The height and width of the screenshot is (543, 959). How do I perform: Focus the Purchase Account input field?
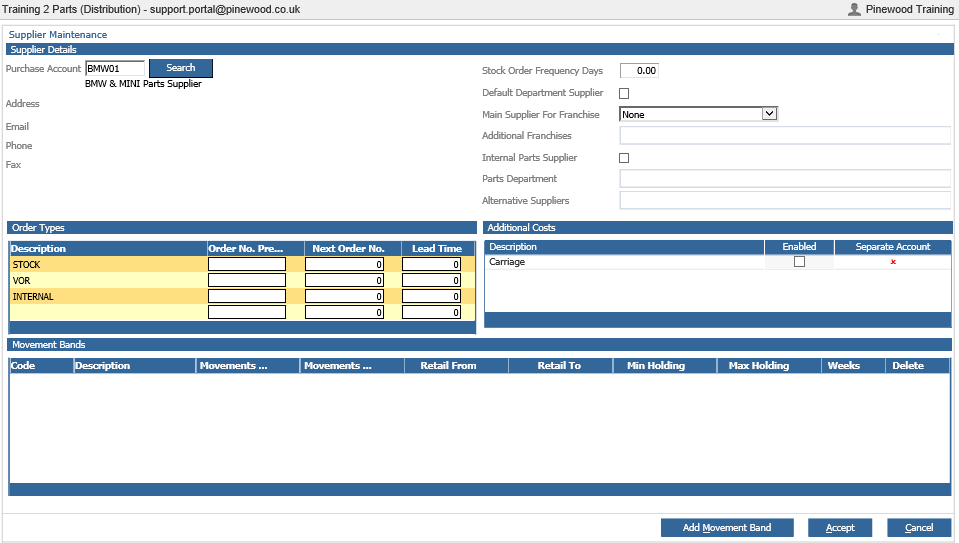point(115,68)
